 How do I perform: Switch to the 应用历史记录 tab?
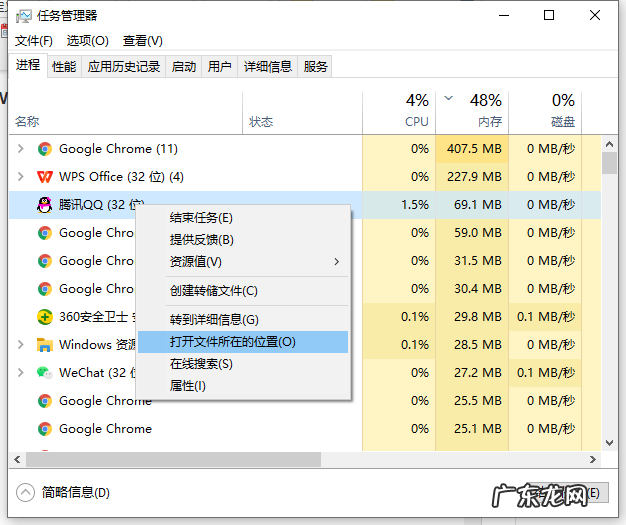tap(124, 66)
